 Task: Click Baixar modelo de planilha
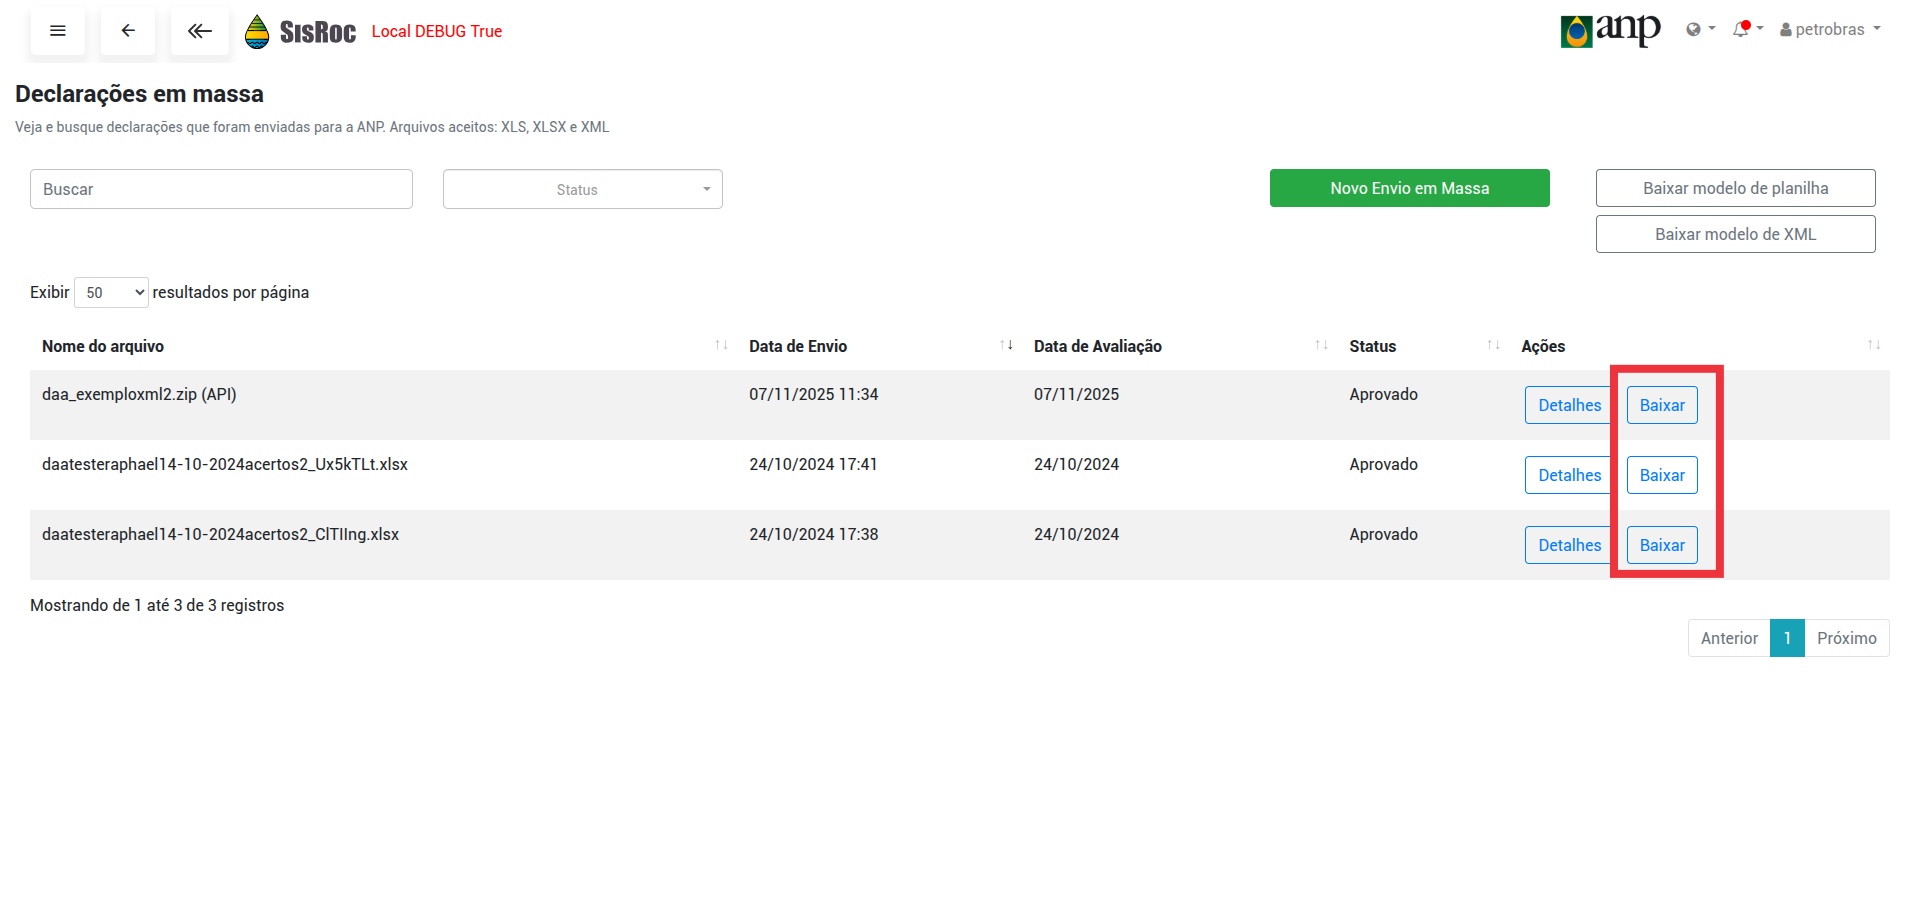1735,188
